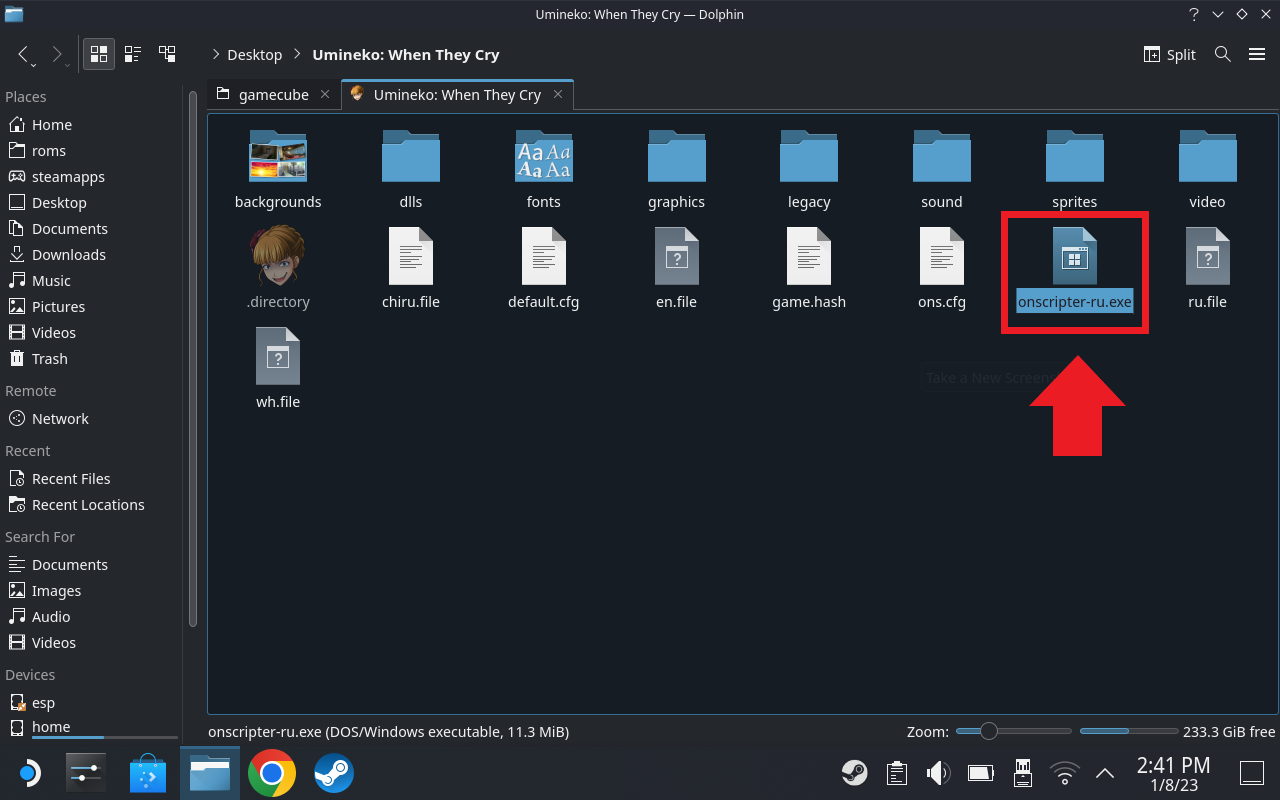Click the Split view button
This screenshot has height=800, width=1280.
point(1169,55)
